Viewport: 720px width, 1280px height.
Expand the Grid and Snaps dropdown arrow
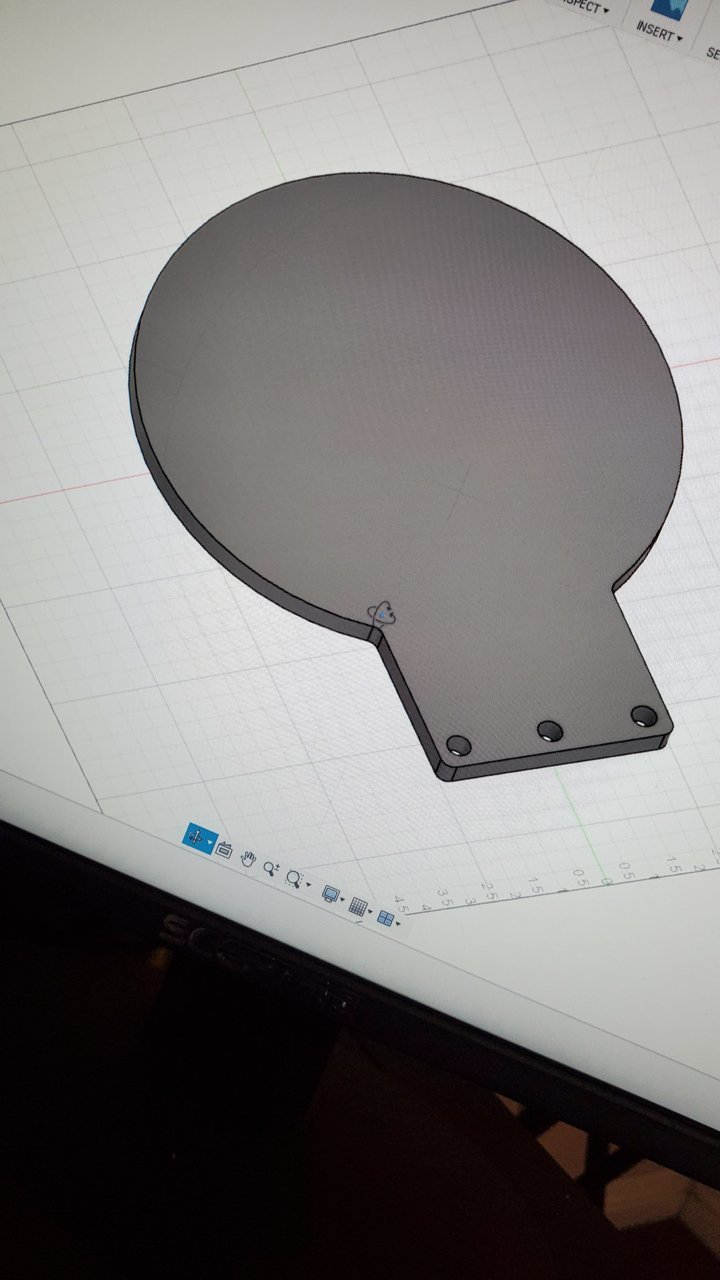coord(370,912)
